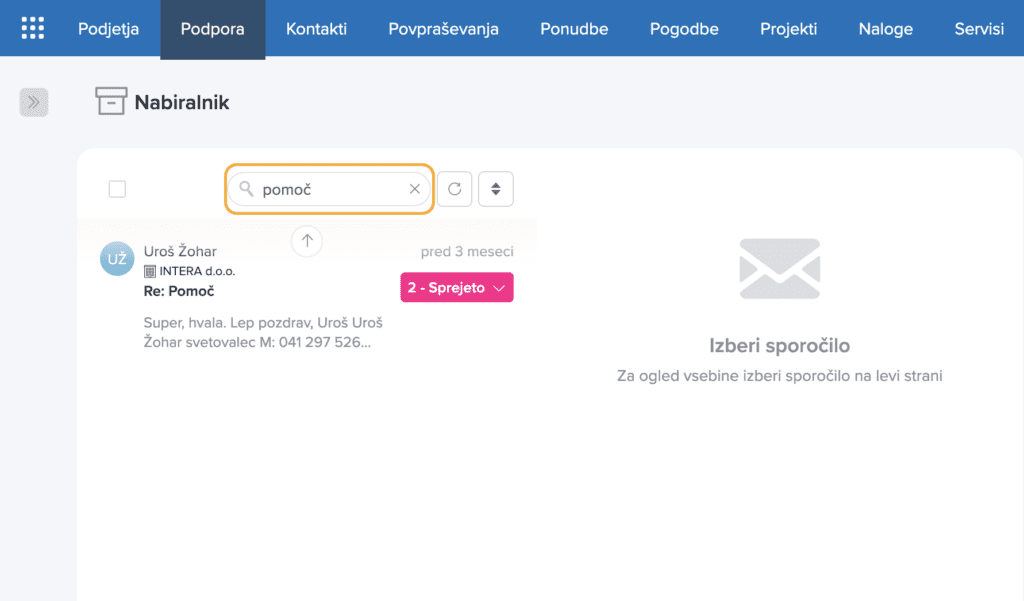Switch to the Kontakti tab
The width and height of the screenshot is (1024, 601).
coord(316,29)
